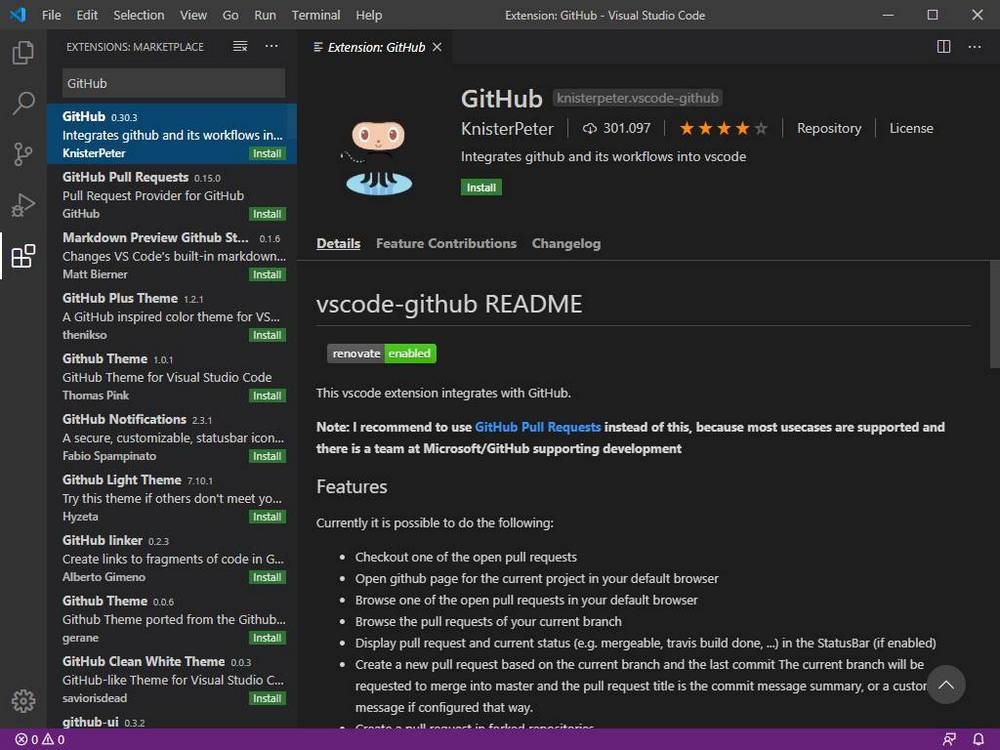
Task: Select github-ui list entry
Action: tap(172, 721)
